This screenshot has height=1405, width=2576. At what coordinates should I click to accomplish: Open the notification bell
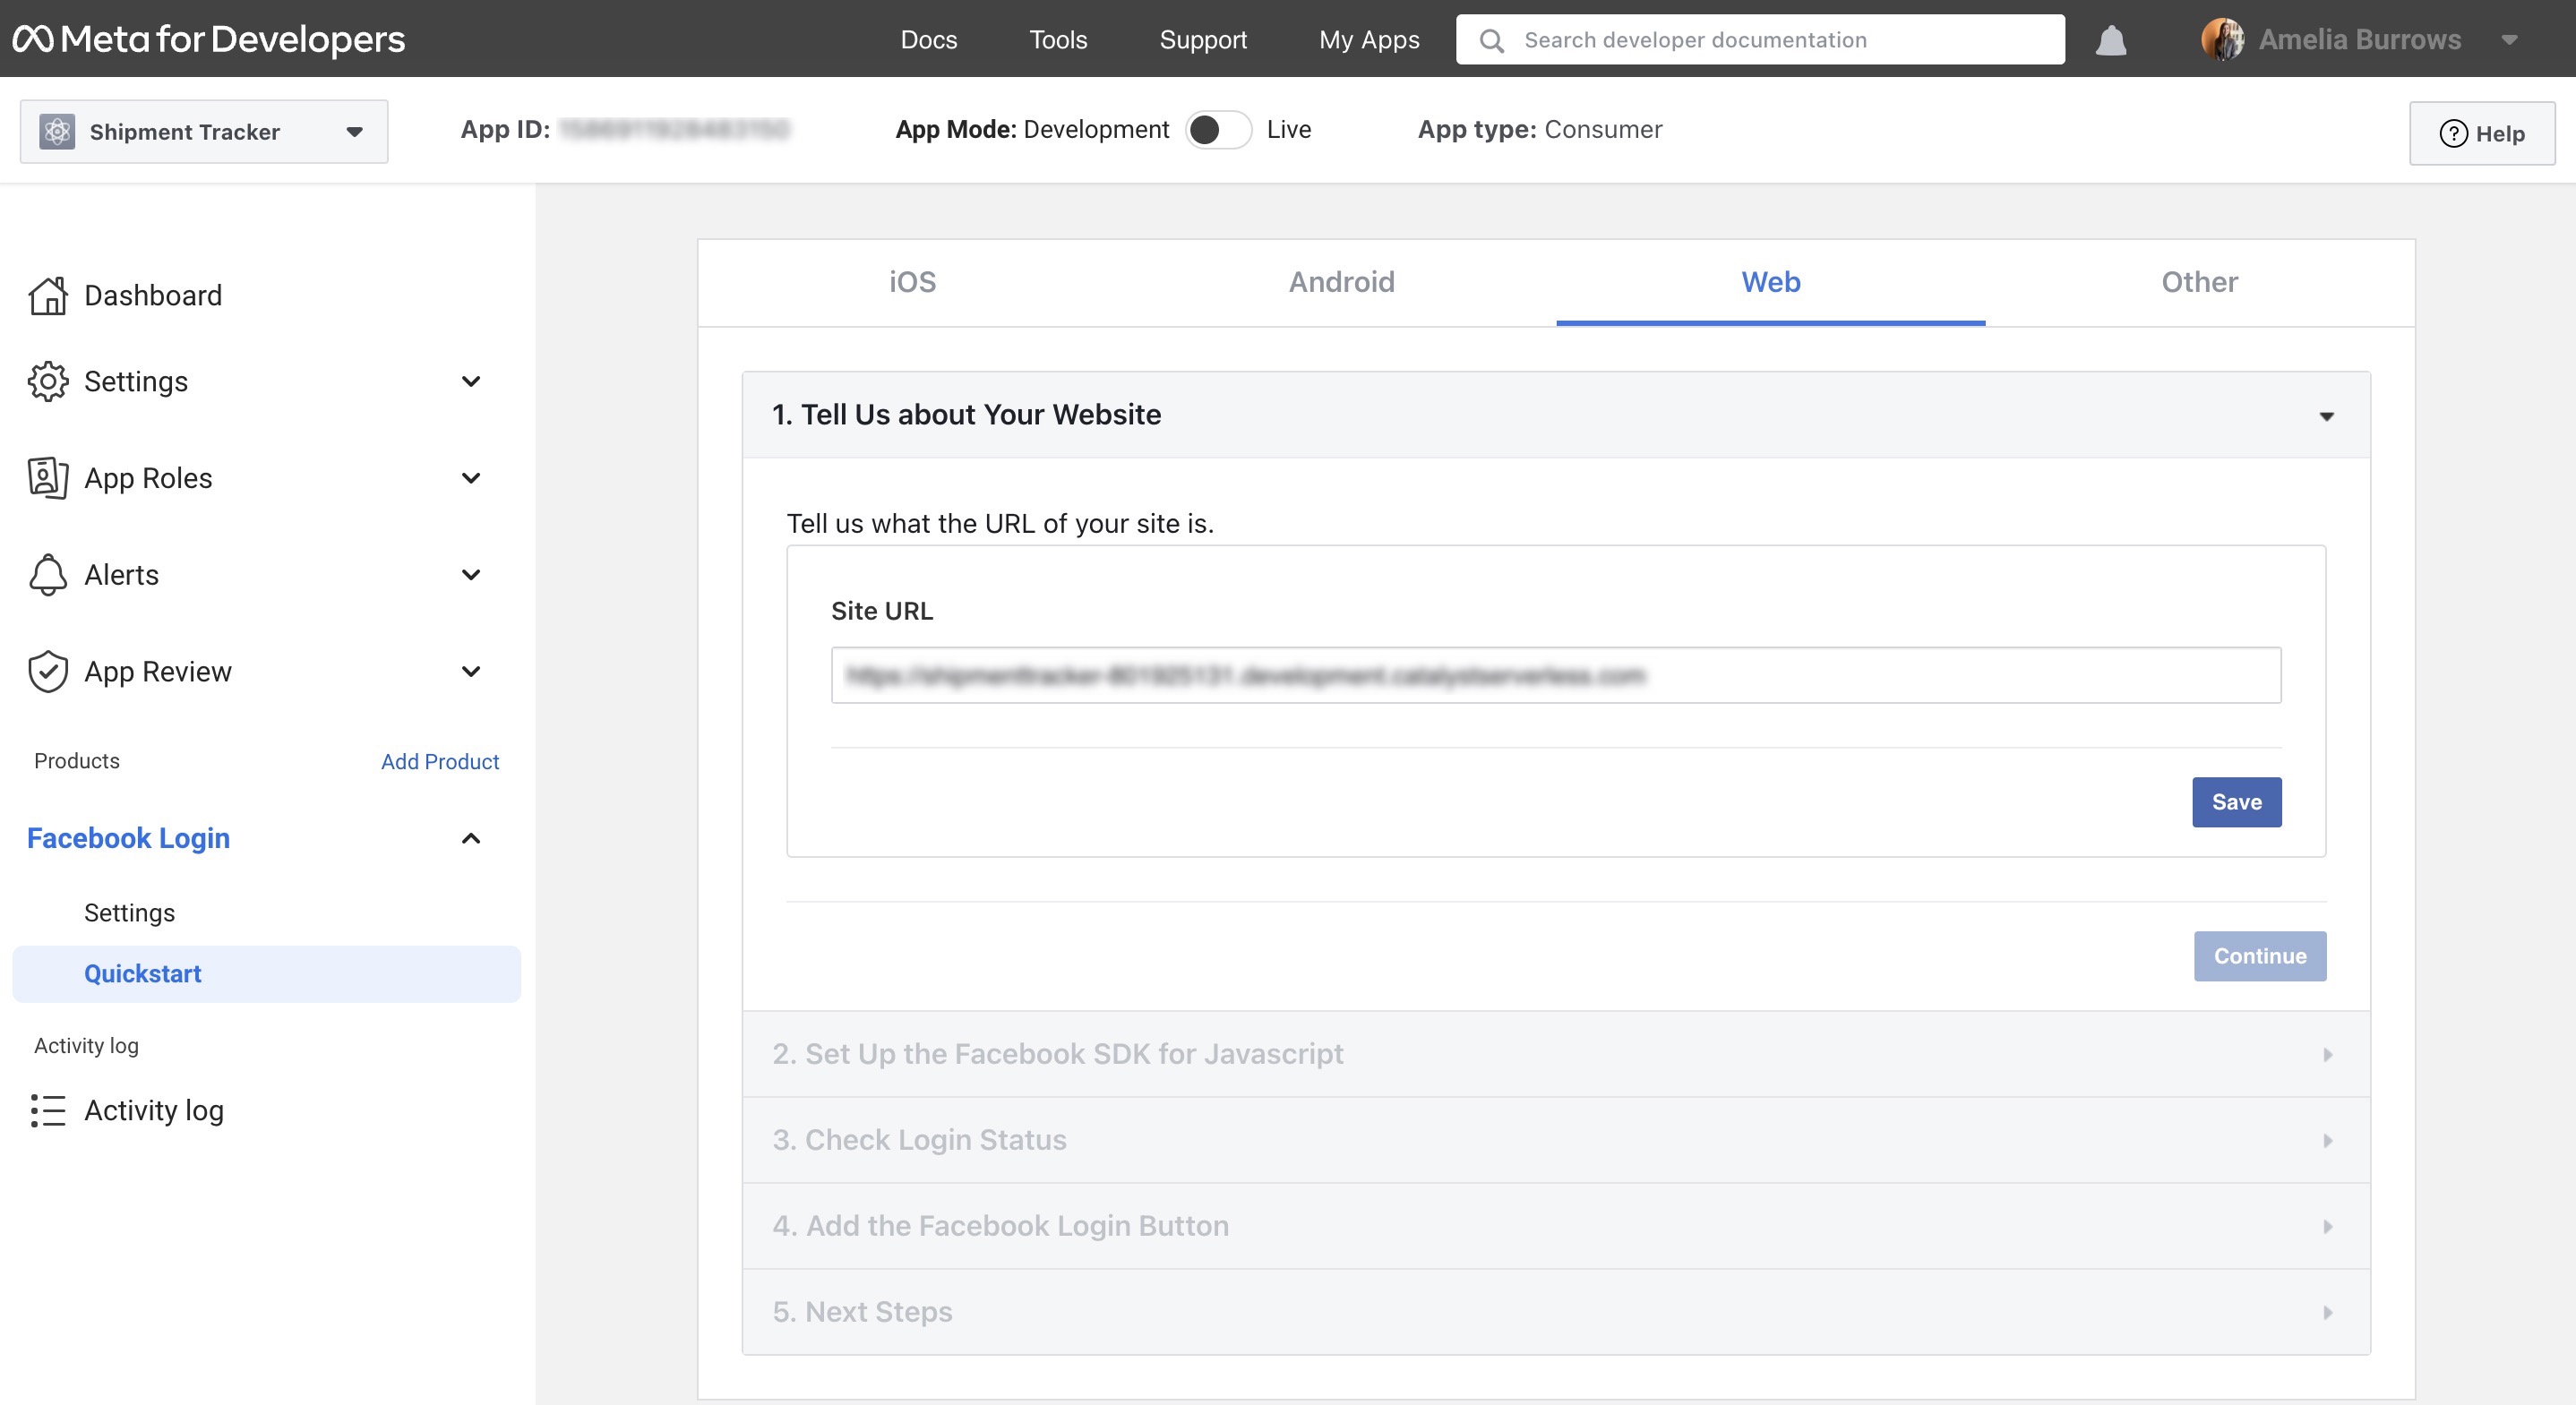click(x=2110, y=40)
